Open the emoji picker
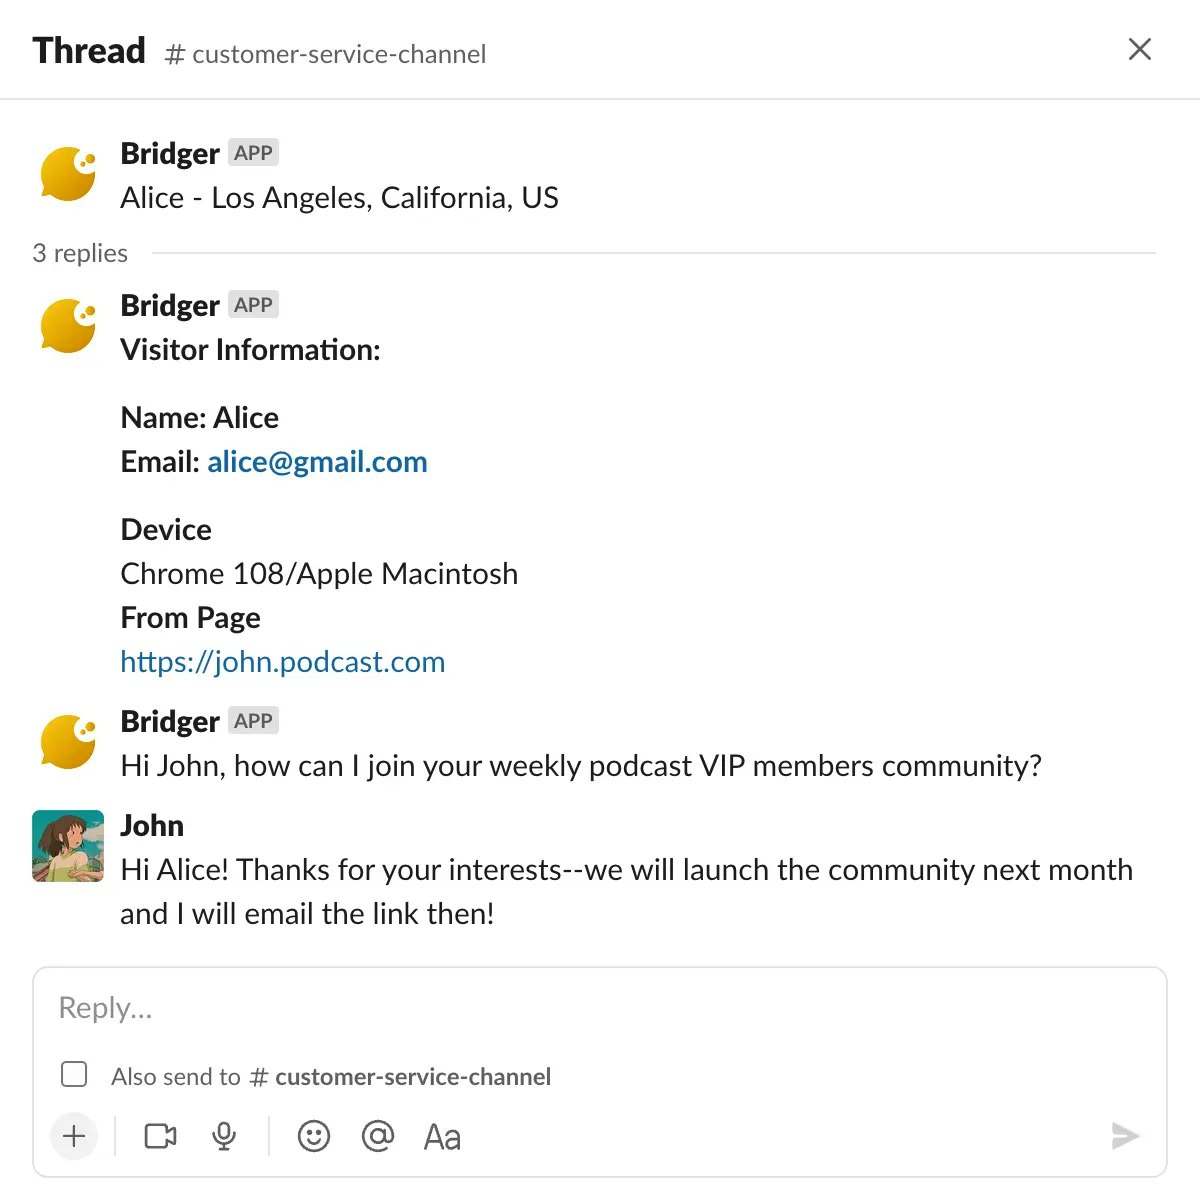Image resolution: width=1200 pixels, height=1200 pixels. [x=314, y=1136]
